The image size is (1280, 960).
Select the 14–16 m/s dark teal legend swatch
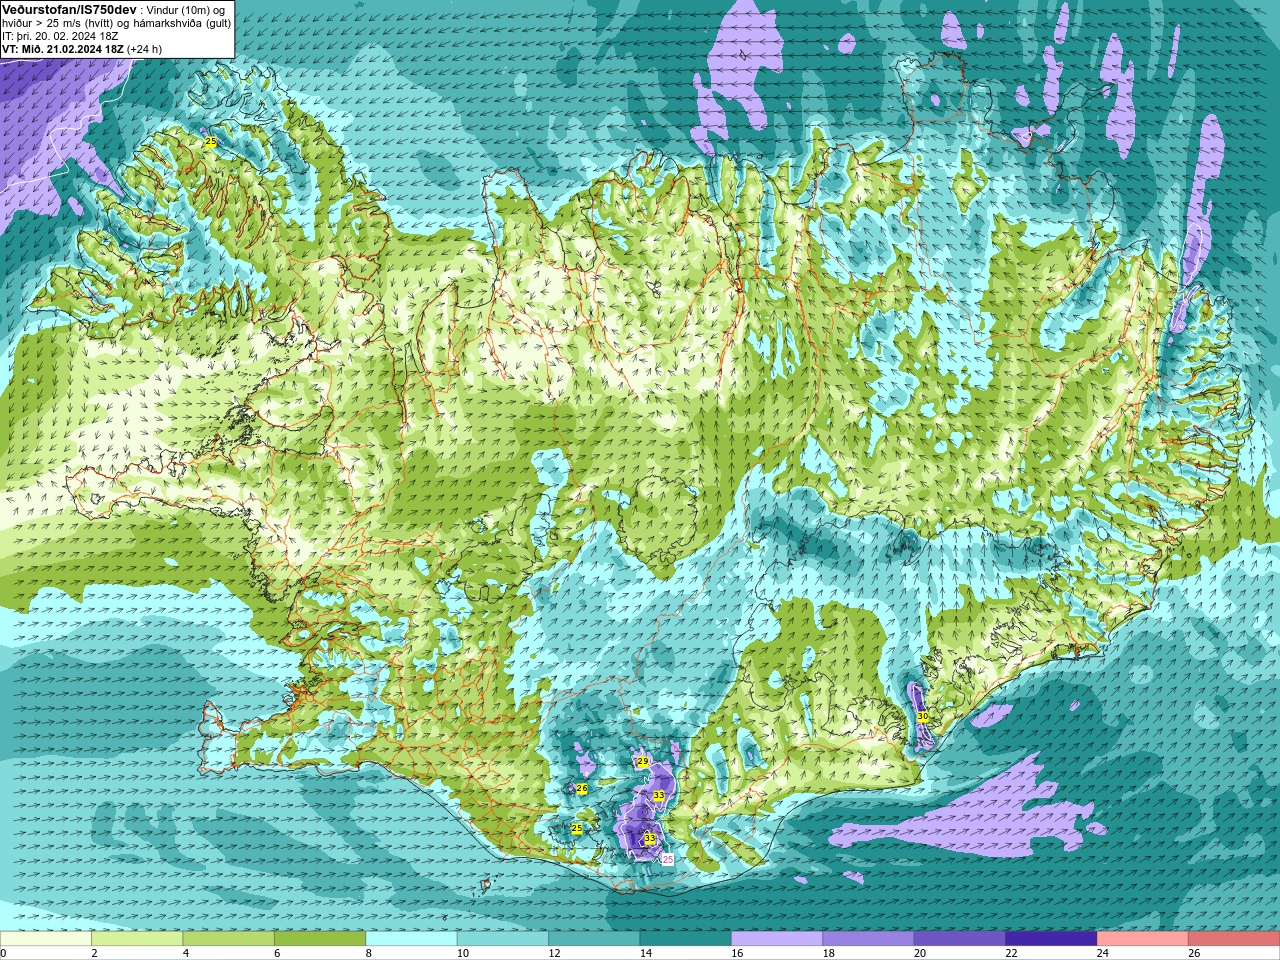pyautogui.click(x=685, y=939)
